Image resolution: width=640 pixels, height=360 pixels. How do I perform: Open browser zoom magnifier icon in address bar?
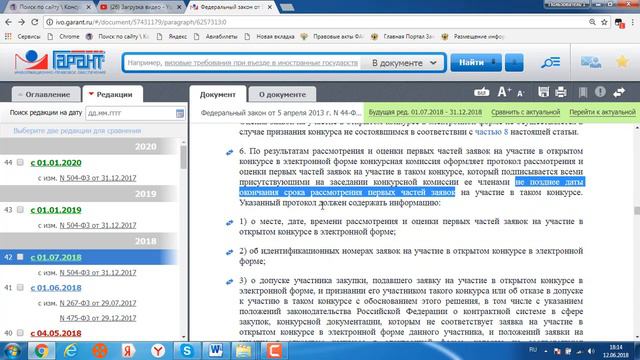(x=592, y=22)
